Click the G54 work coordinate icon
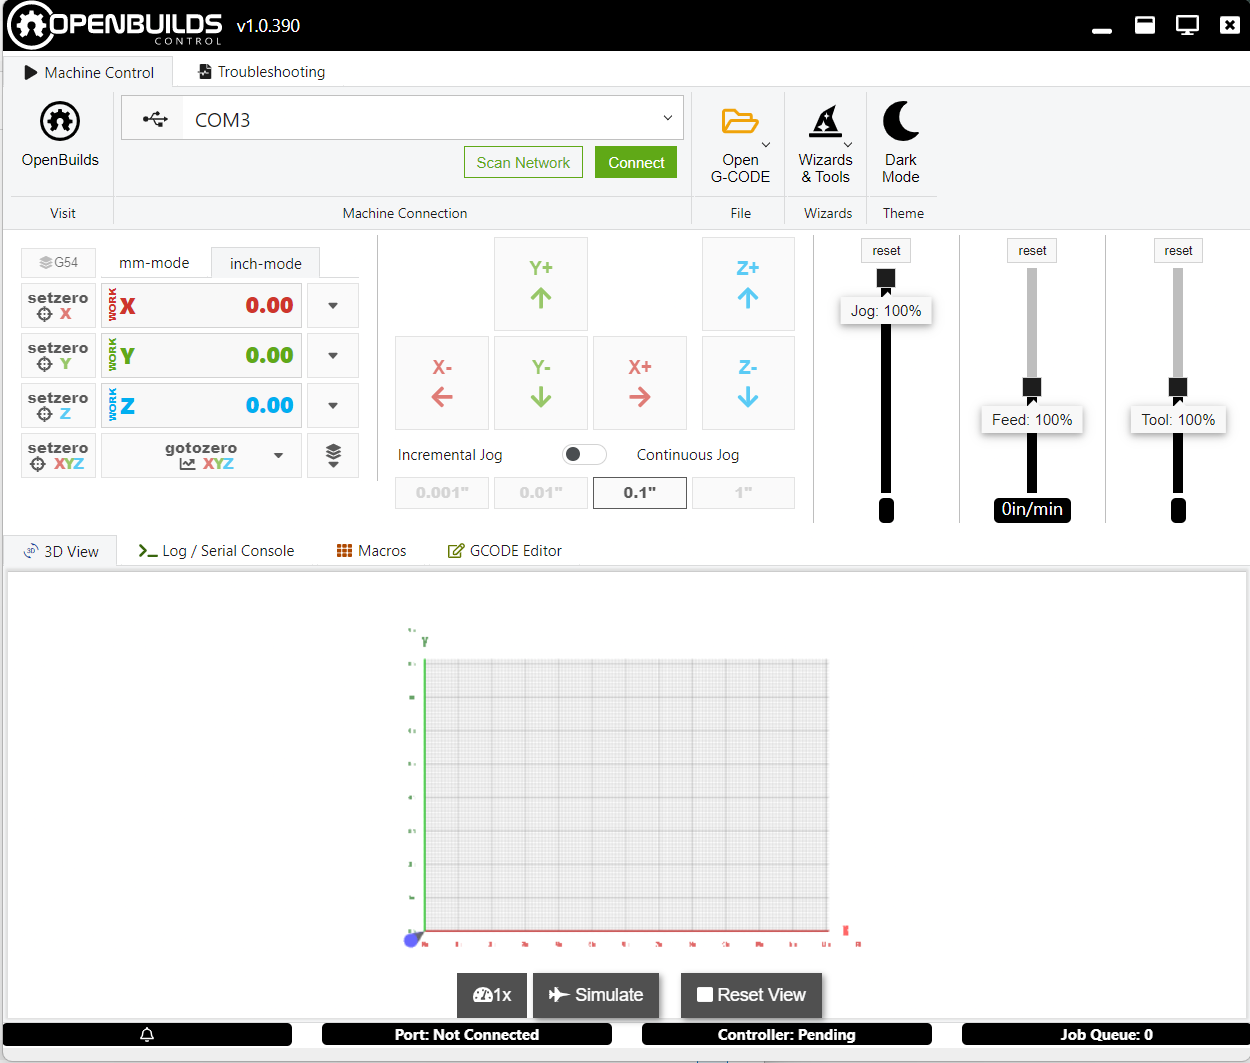Viewport: 1250px width, 1063px height. 58,262
